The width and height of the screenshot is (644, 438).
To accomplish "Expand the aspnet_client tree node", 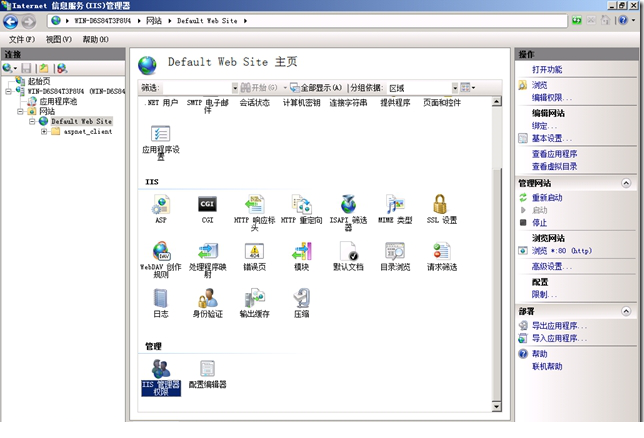I will tap(44, 131).
